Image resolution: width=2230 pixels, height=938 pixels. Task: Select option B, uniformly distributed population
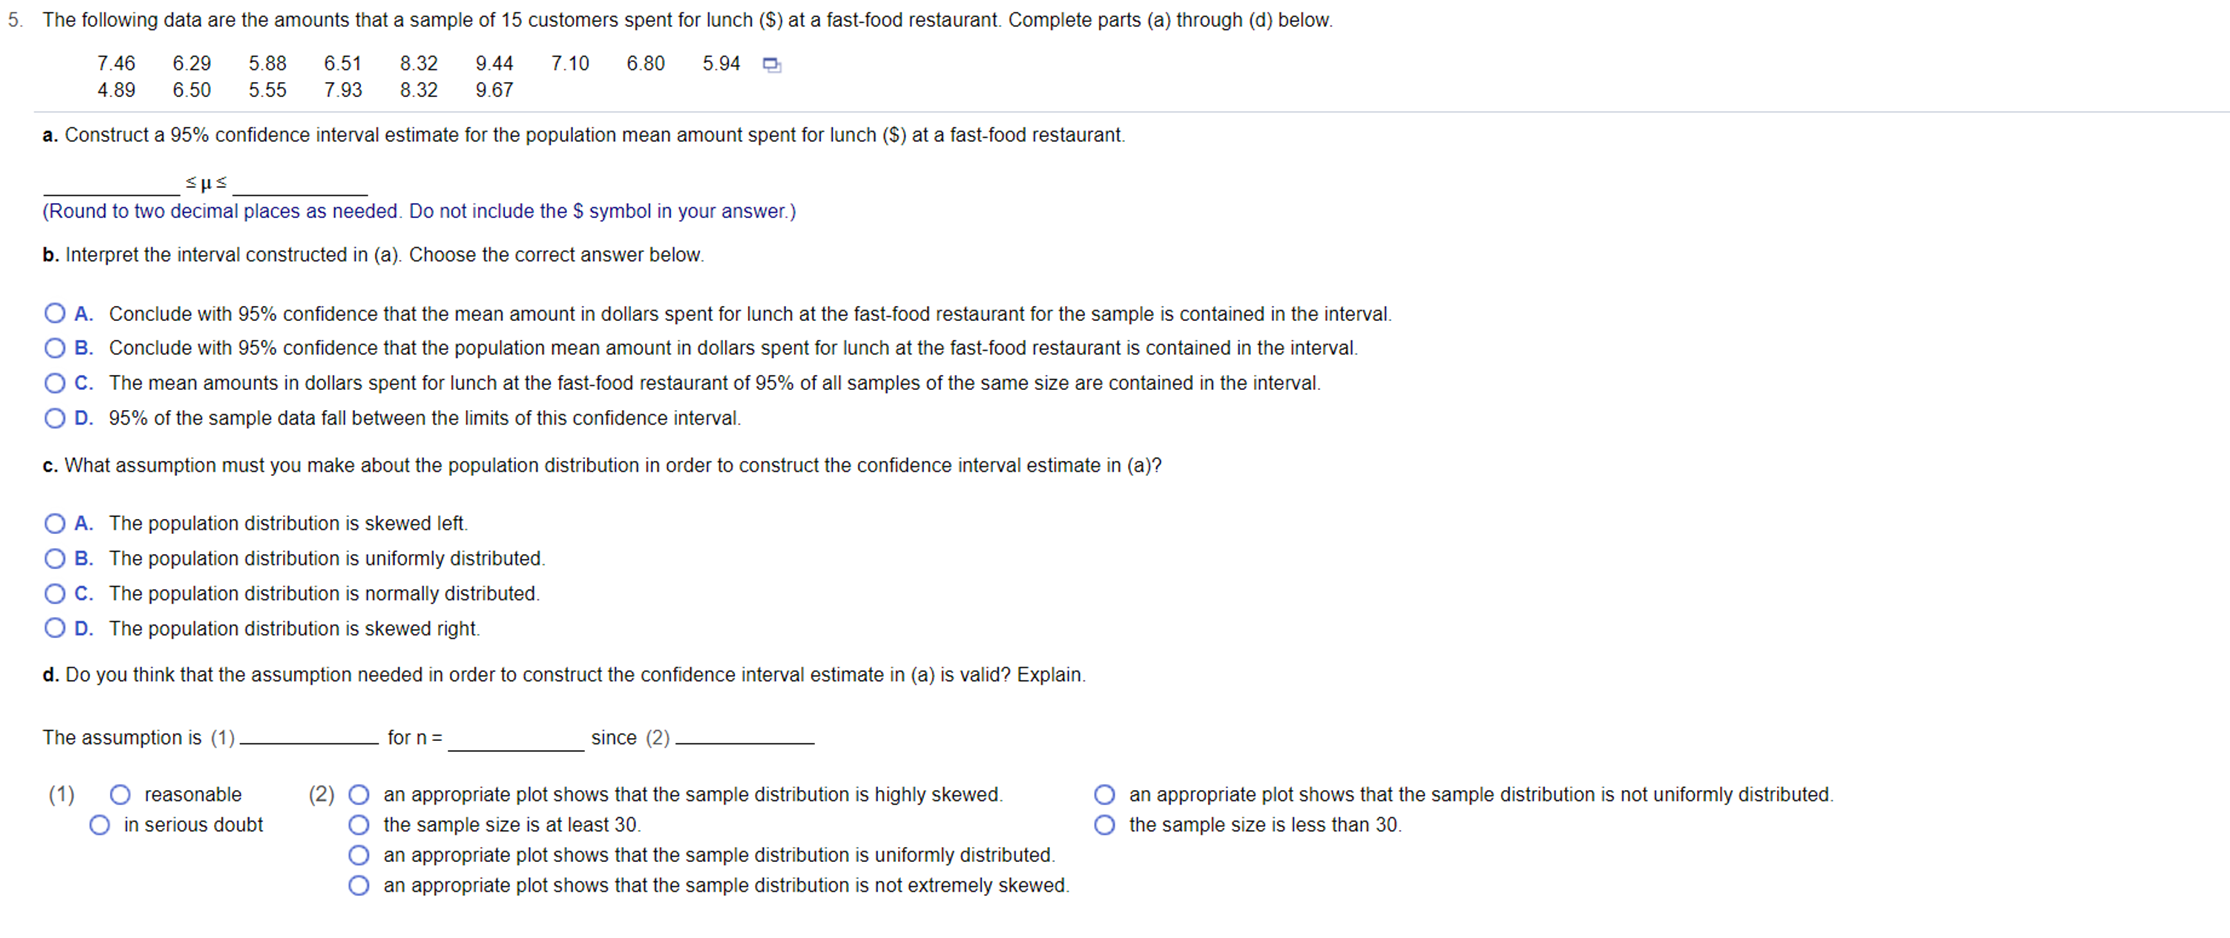(54, 558)
